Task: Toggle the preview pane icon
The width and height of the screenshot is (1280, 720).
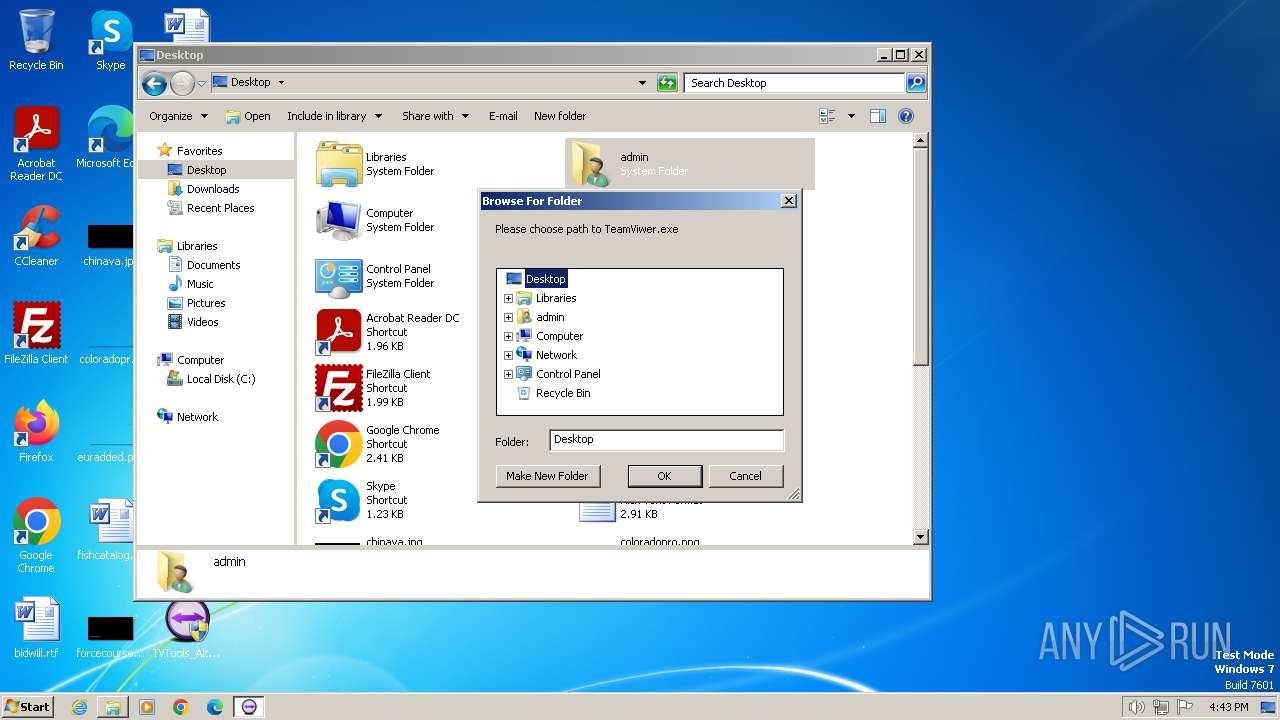Action: (x=877, y=116)
